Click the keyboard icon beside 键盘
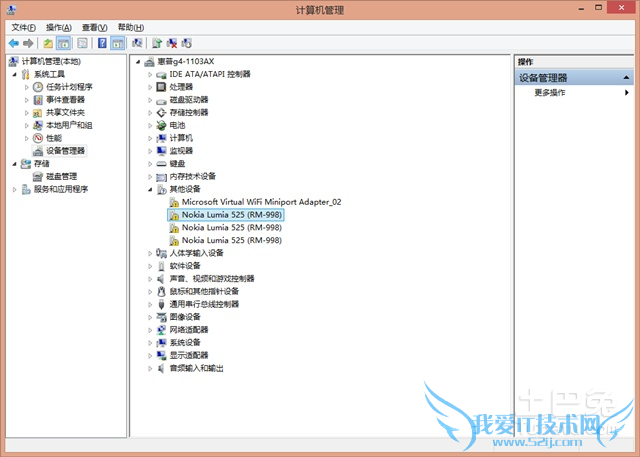The width and height of the screenshot is (640, 457). pyautogui.click(x=162, y=164)
